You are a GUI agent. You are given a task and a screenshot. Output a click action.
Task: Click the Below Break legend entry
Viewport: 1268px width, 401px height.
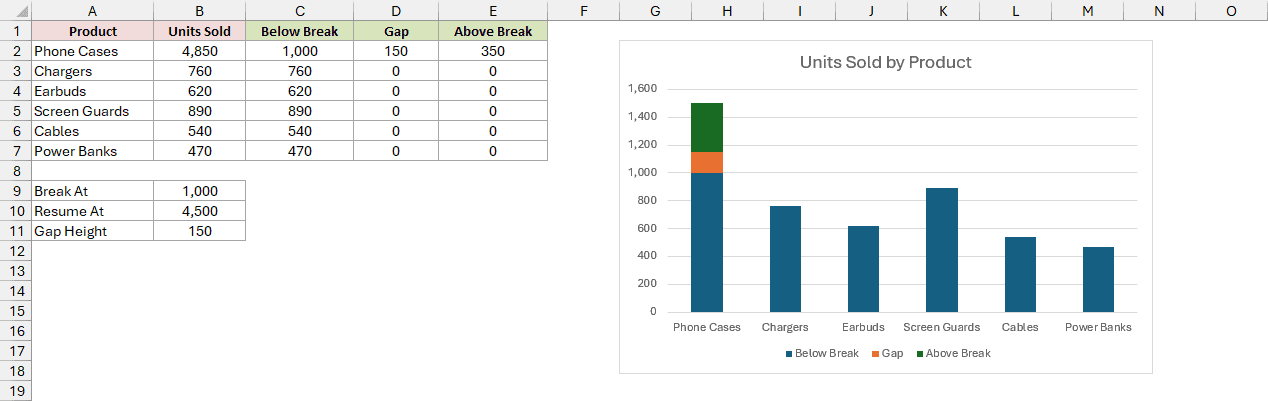[822, 353]
